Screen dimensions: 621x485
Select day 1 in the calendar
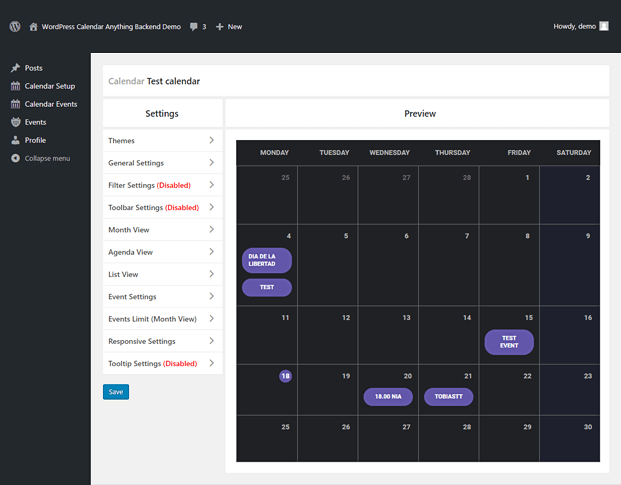tap(527, 177)
